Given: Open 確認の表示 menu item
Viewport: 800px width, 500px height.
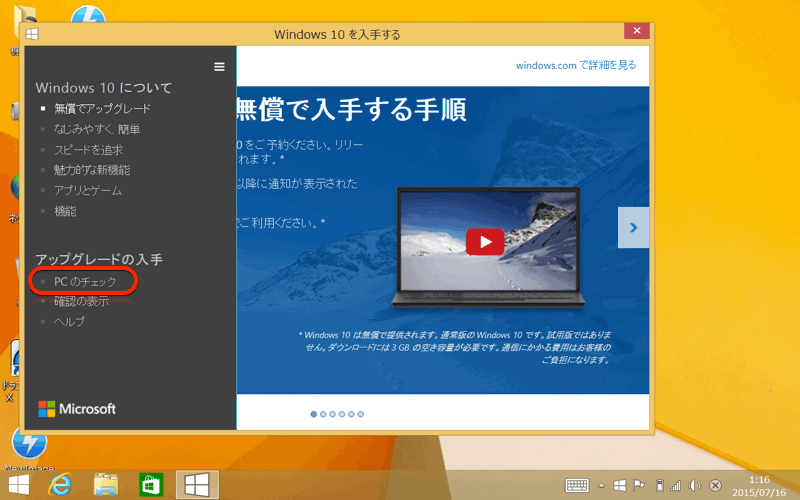Looking at the screenshot, I should click(x=82, y=301).
